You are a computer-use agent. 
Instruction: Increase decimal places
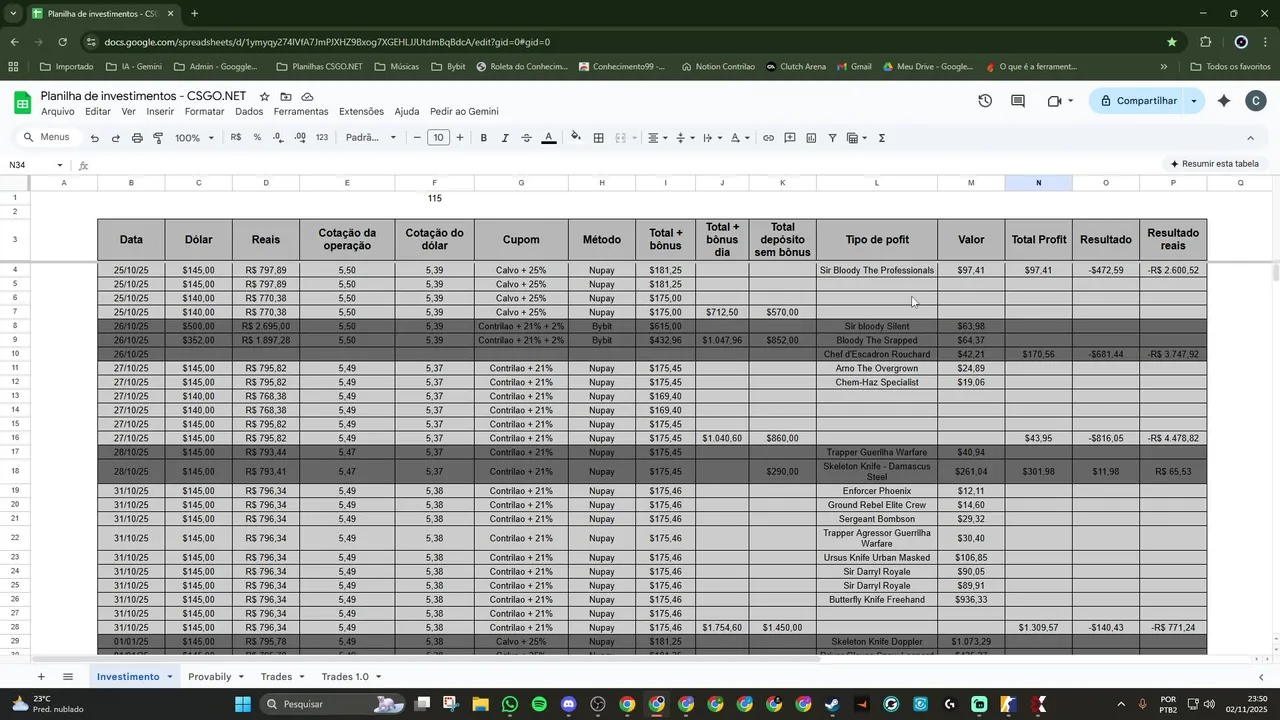[301, 138]
